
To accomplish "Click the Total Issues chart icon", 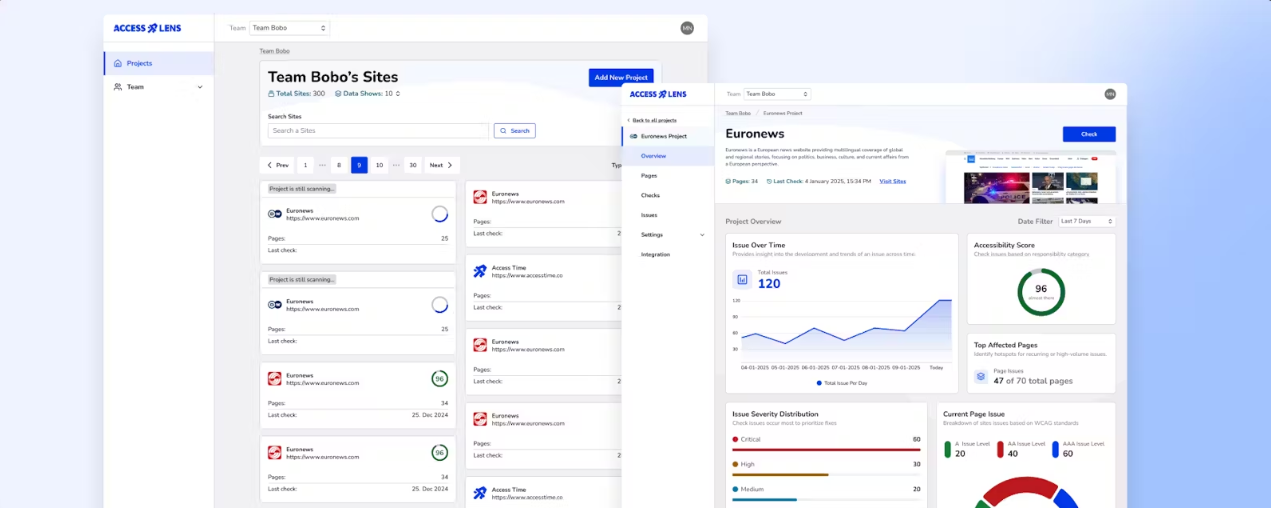I will point(742,279).
